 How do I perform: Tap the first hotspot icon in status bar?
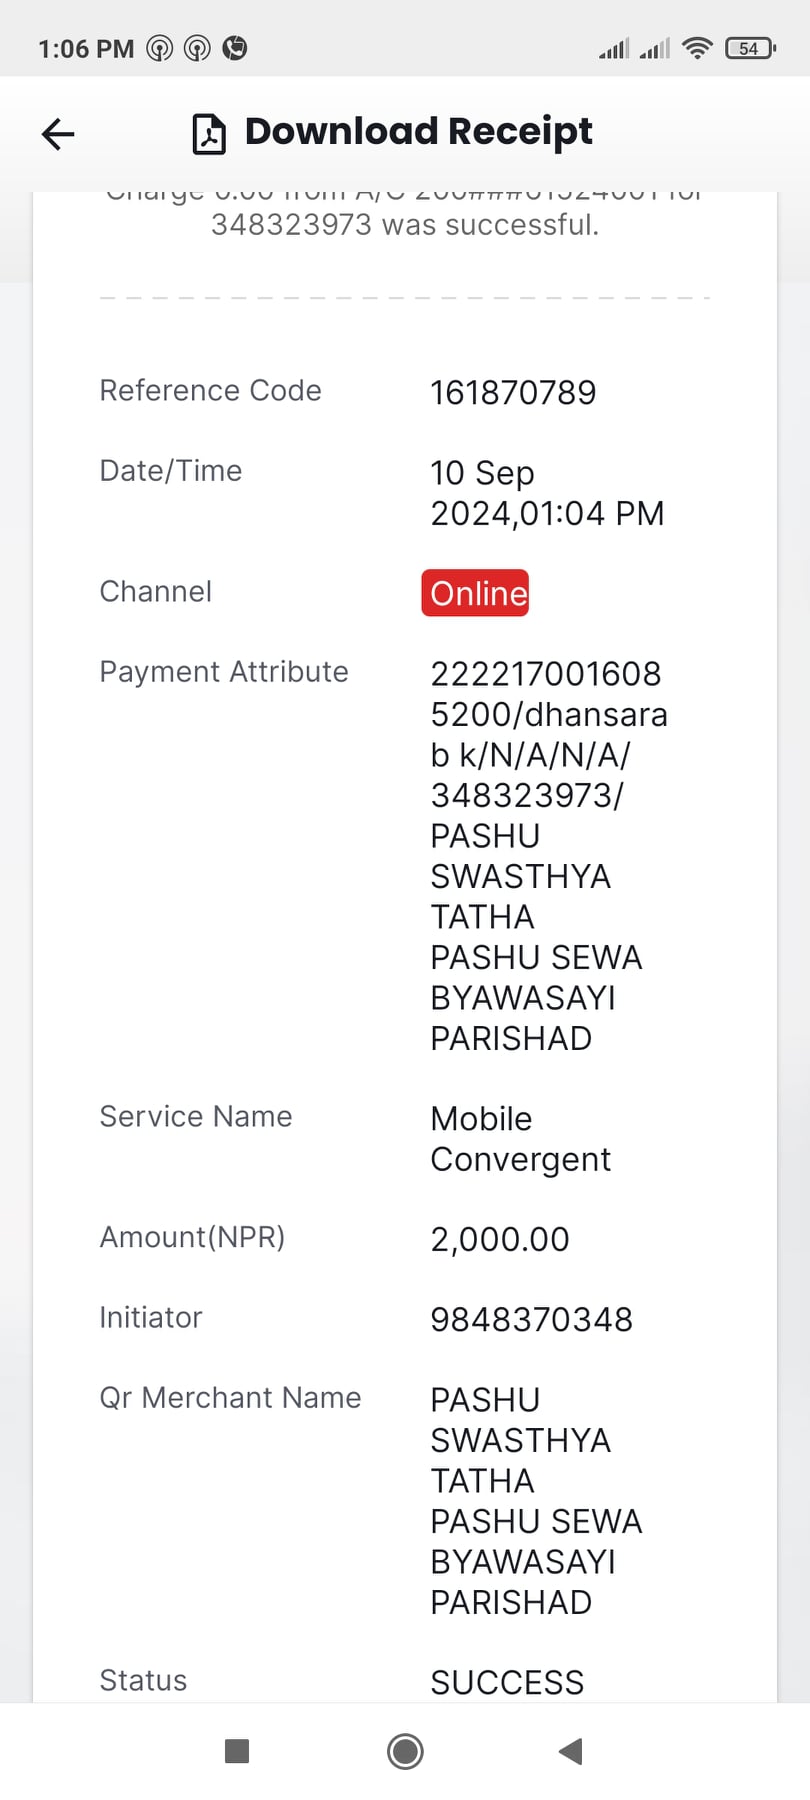click(160, 48)
